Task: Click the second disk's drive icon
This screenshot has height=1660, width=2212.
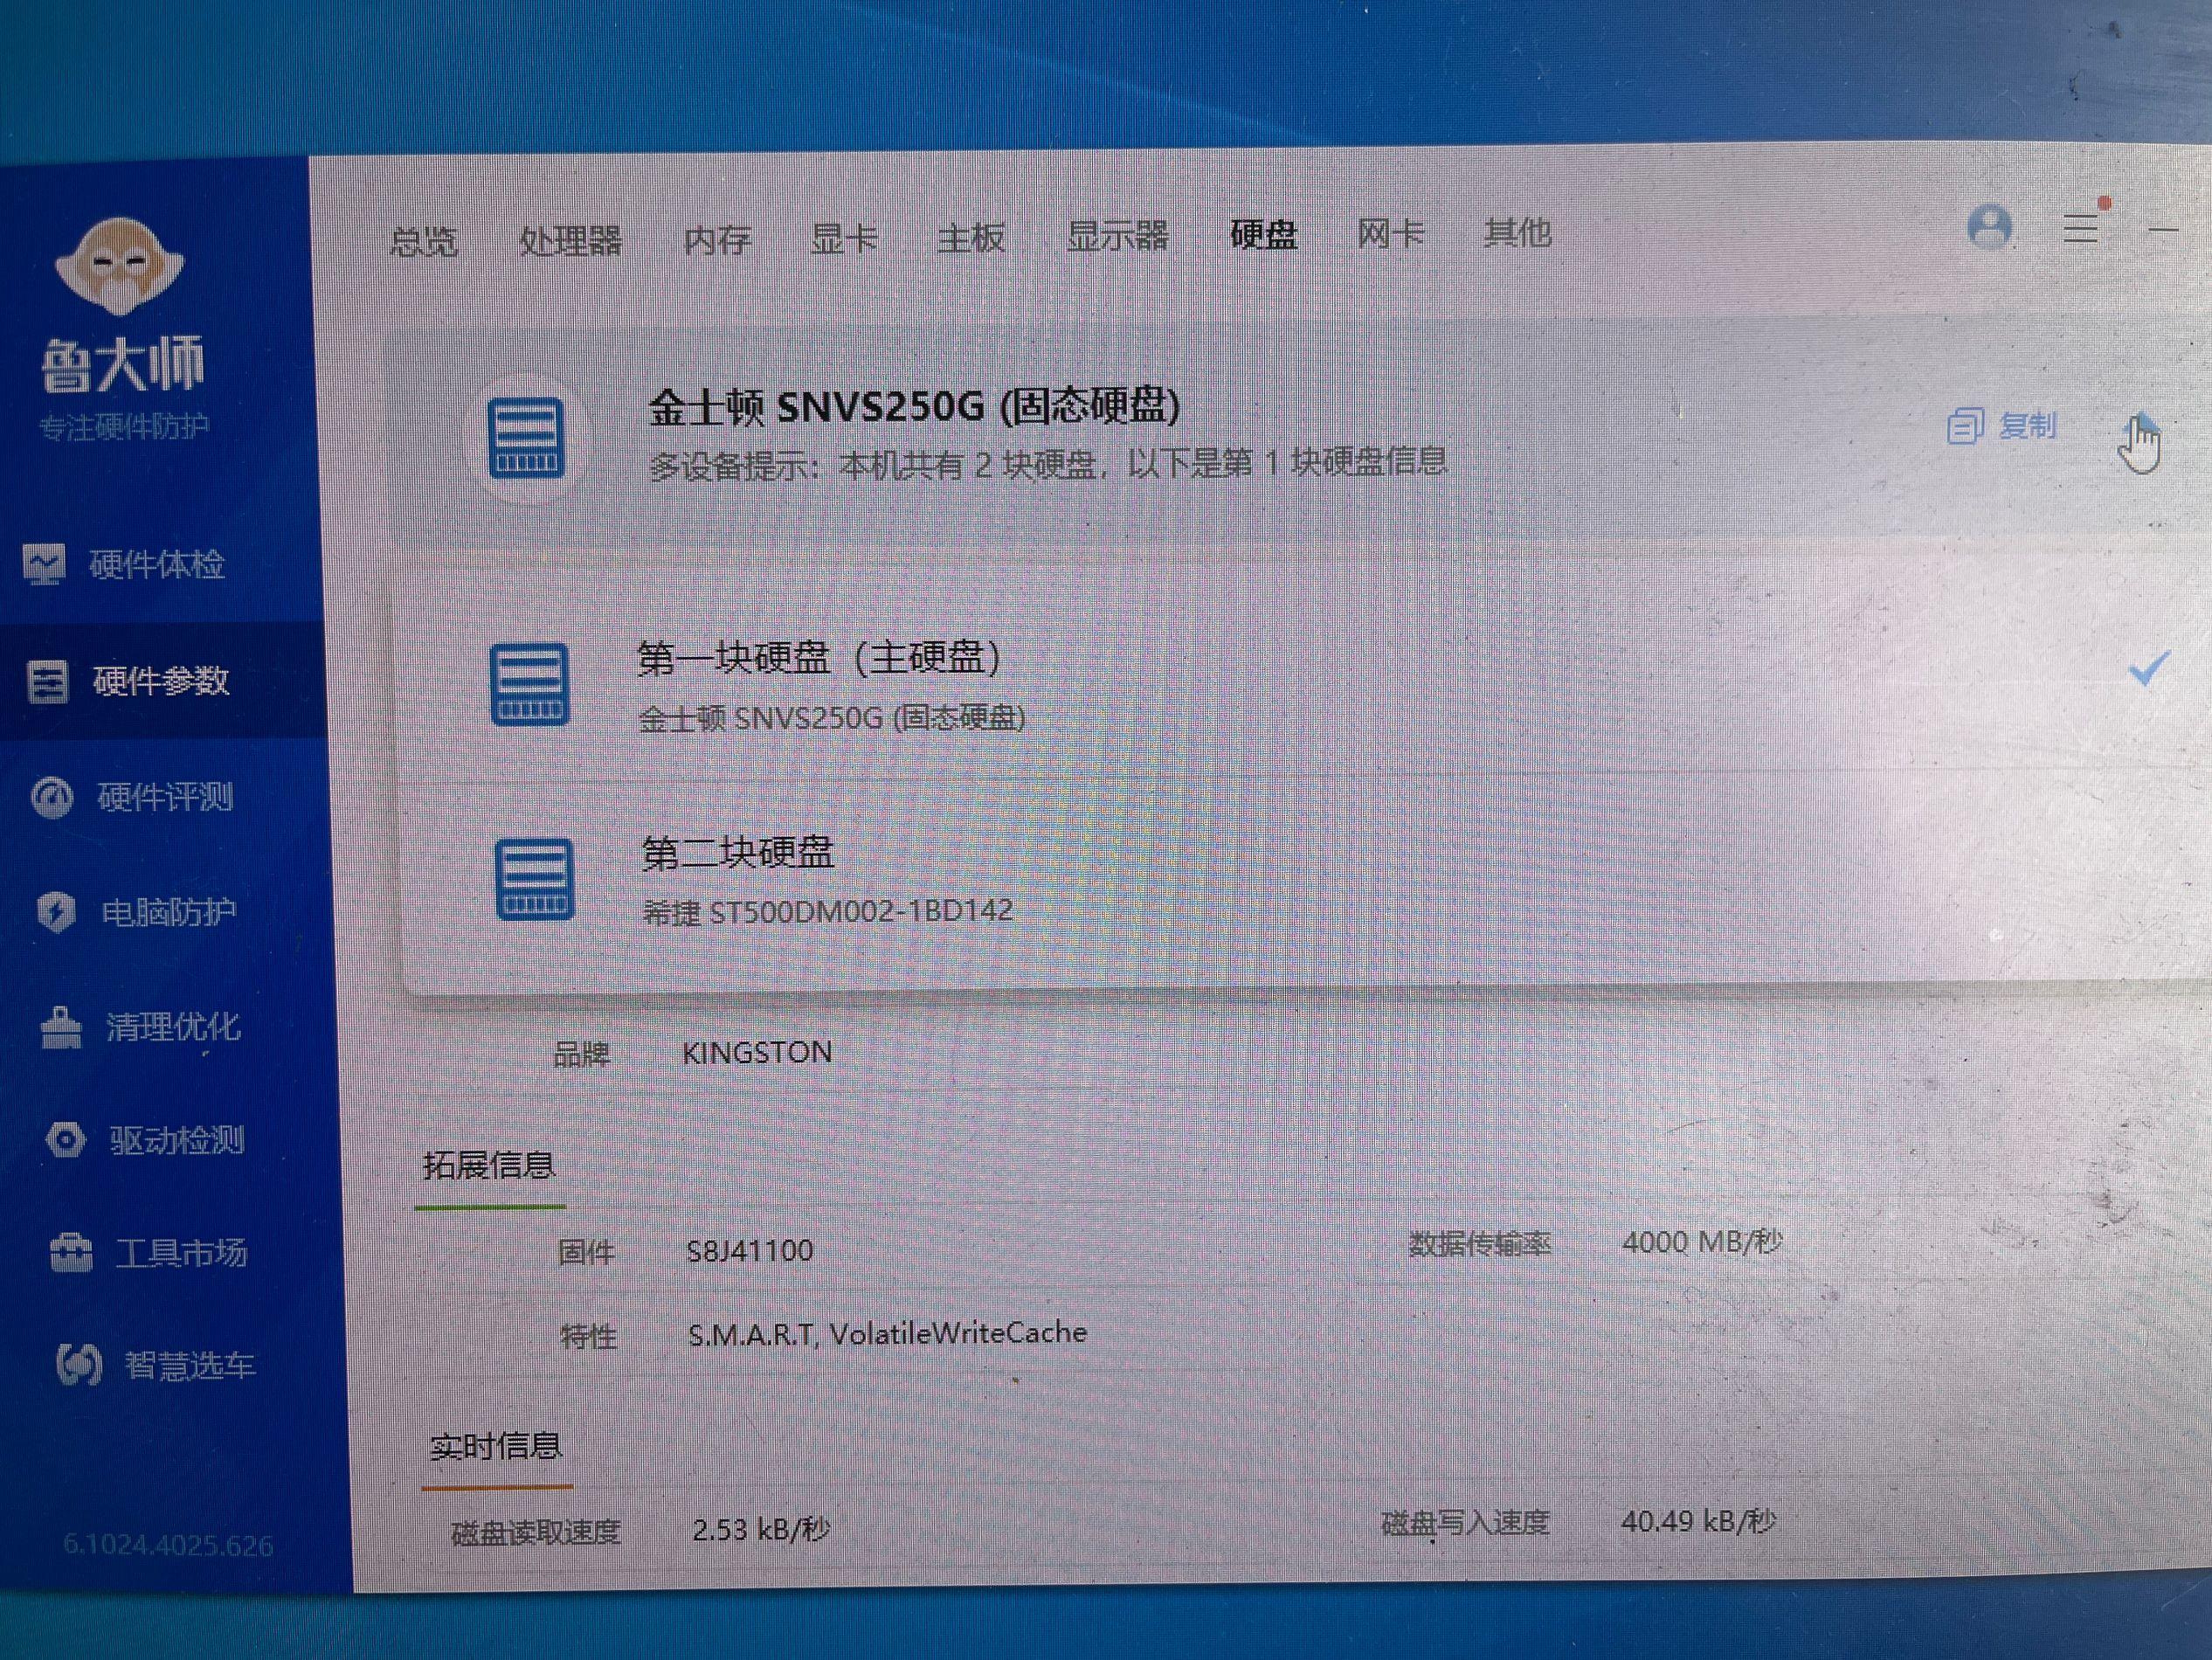Action: pos(535,879)
